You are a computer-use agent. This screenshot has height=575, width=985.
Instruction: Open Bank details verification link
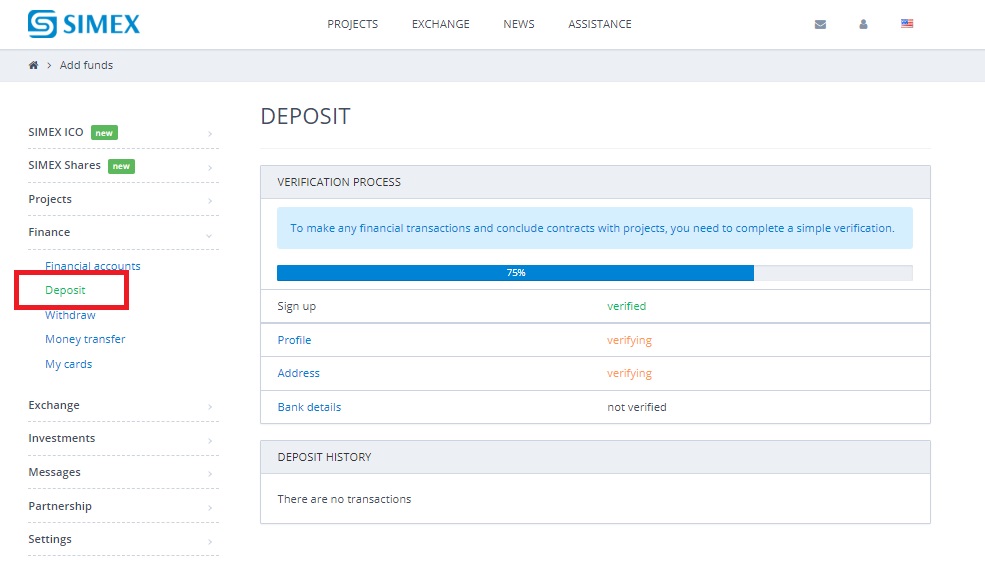(x=309, y=407)
